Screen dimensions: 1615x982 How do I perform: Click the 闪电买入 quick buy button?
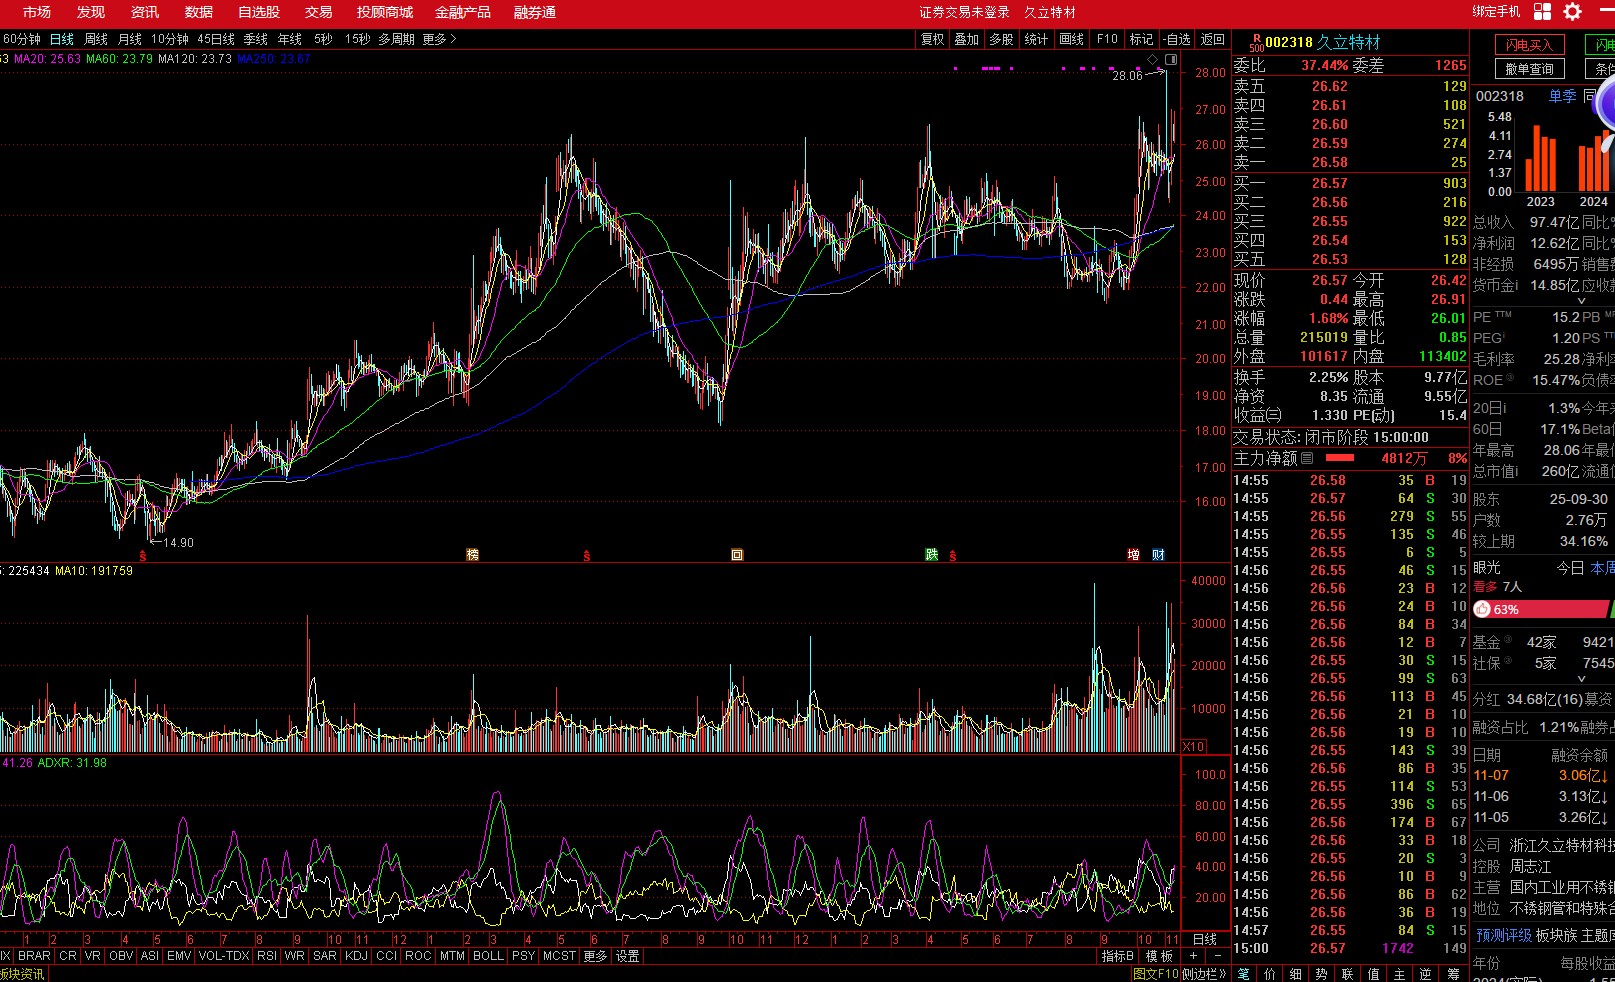tap(1529, 45)
